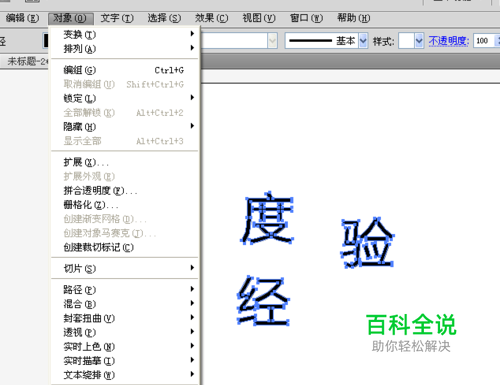Open the 帮助 (H) menu
Image resolution: width=500 pixels, height=385 pixels.
click(x=354, y=18)
